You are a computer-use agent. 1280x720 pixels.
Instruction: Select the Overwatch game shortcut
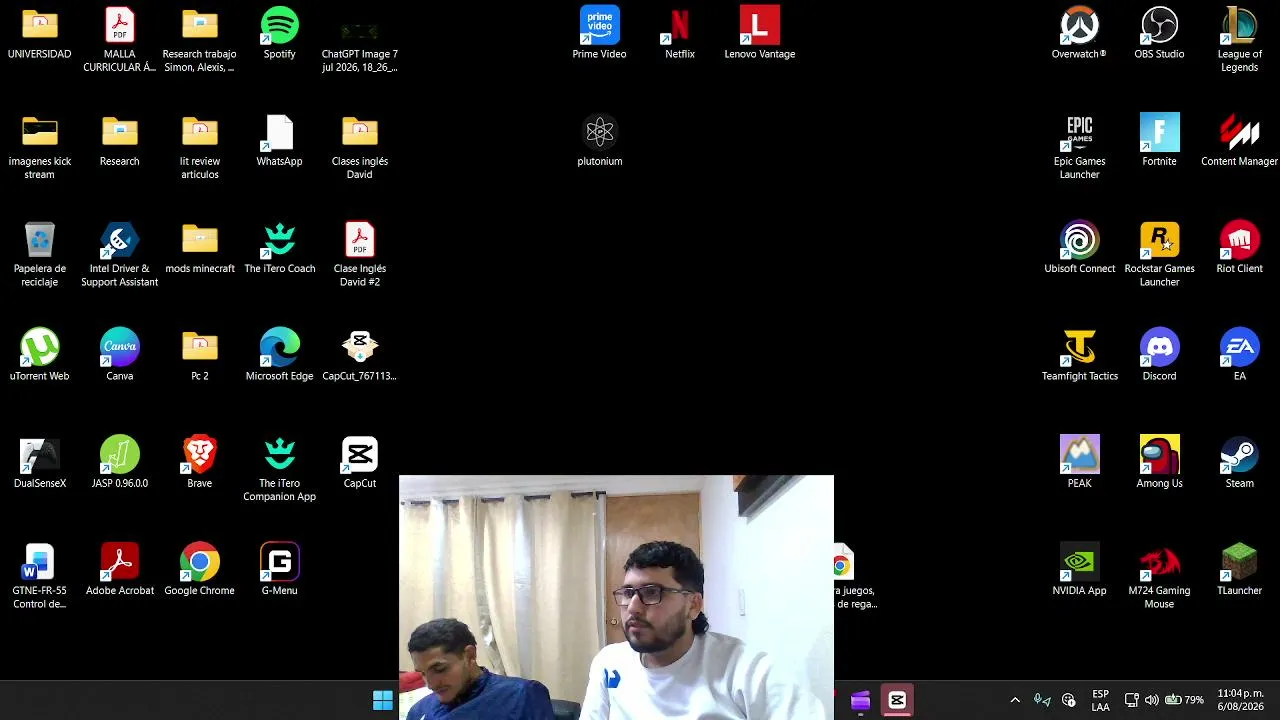point(1080,25)
